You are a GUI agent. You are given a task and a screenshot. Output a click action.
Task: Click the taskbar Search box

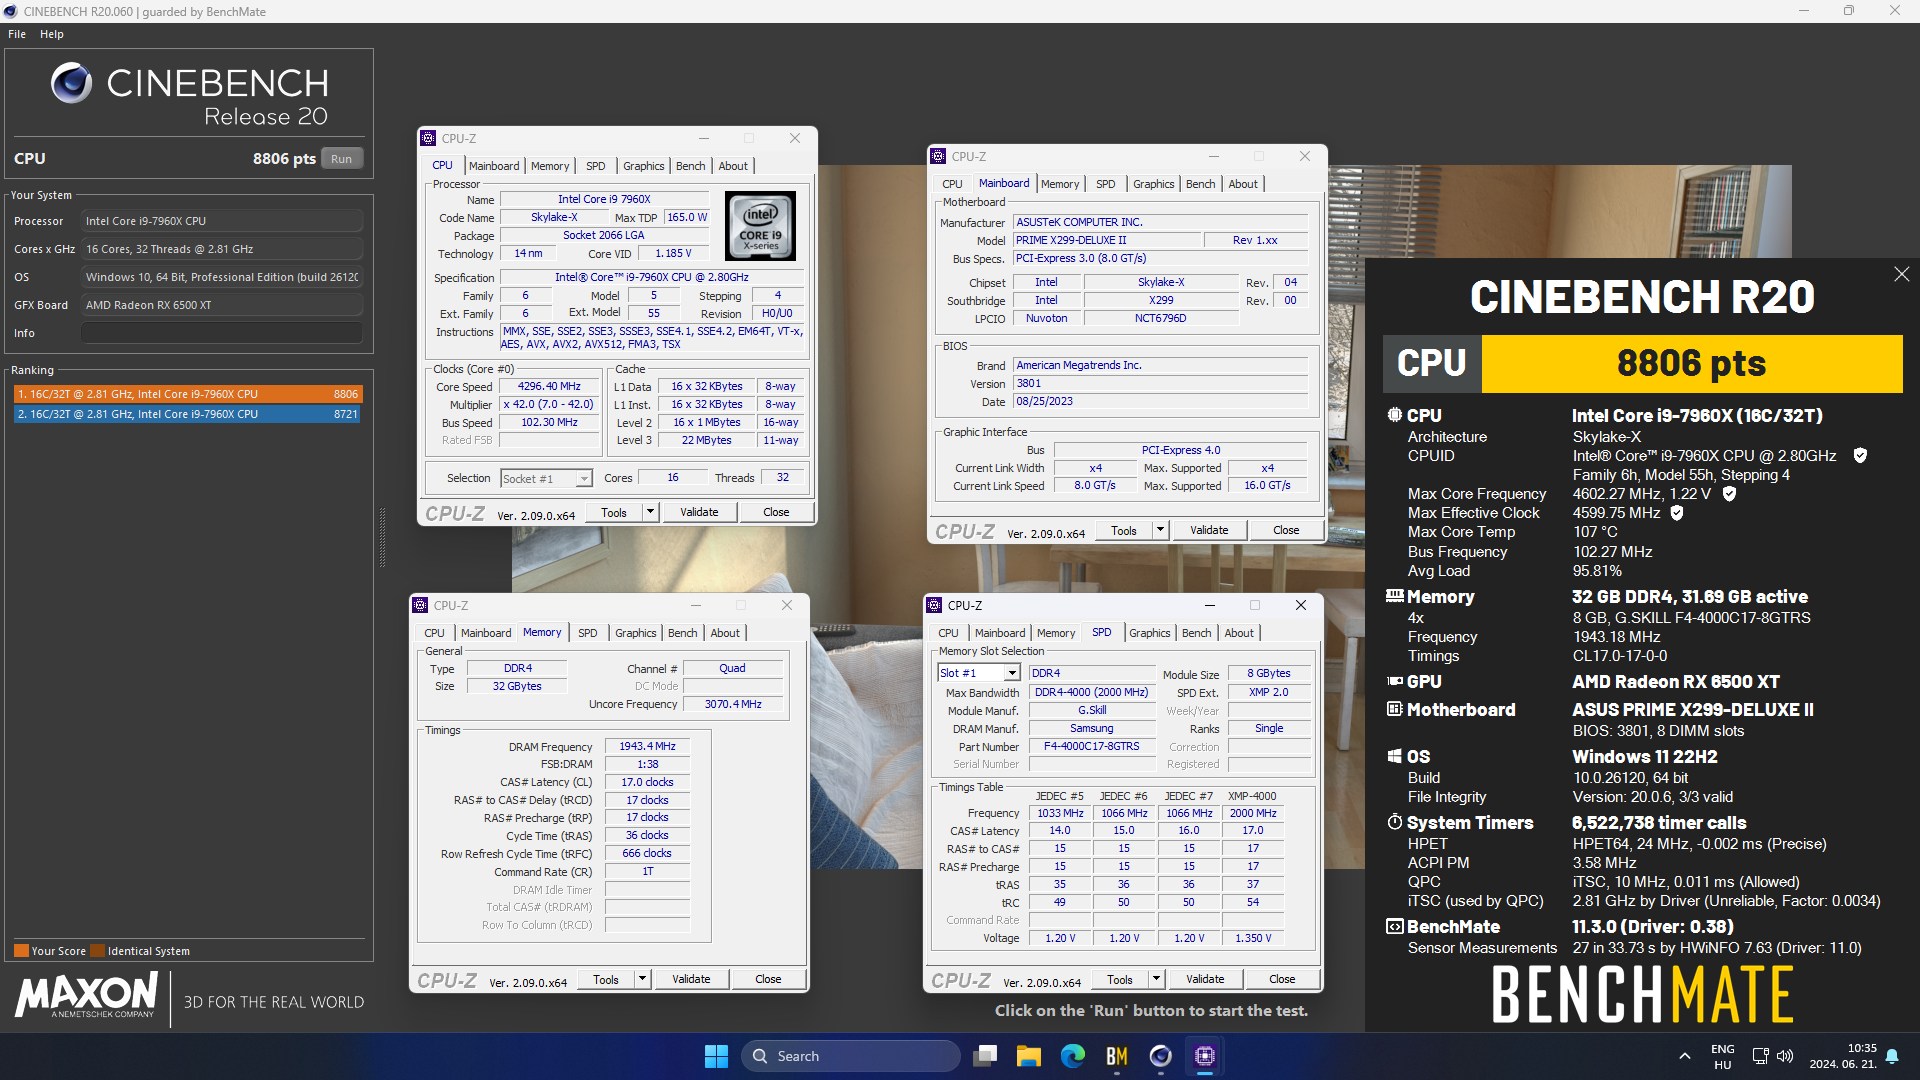(x=850, y=1056)
